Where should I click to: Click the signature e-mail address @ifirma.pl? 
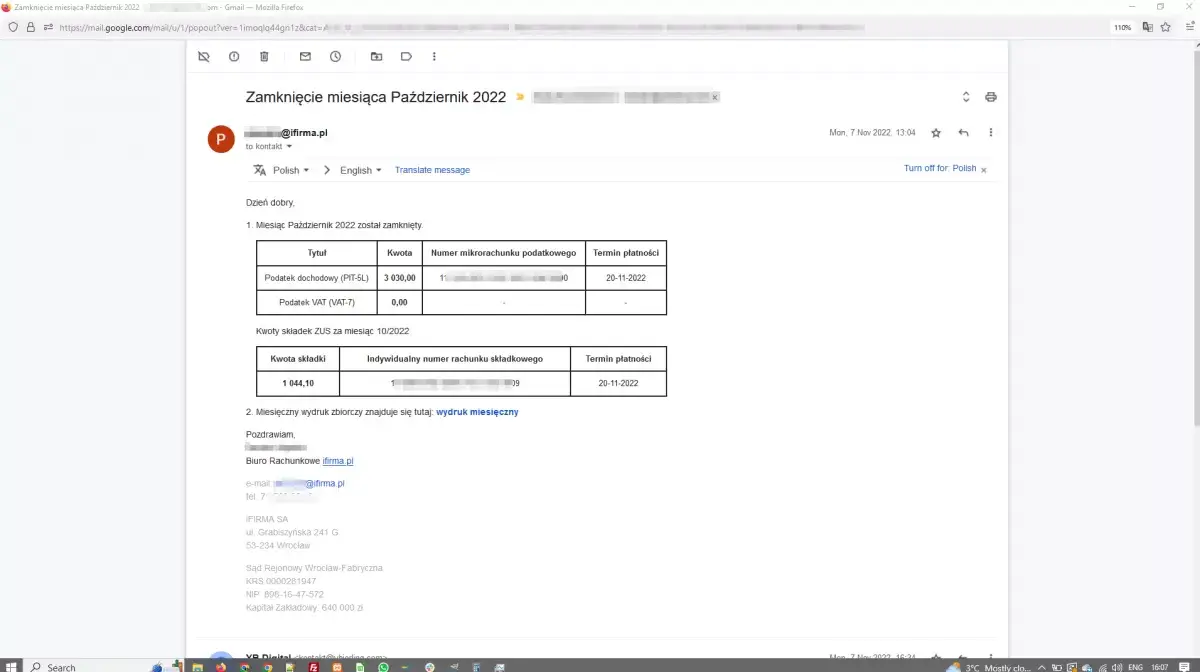pyautogui.click(x=309, y=483)
